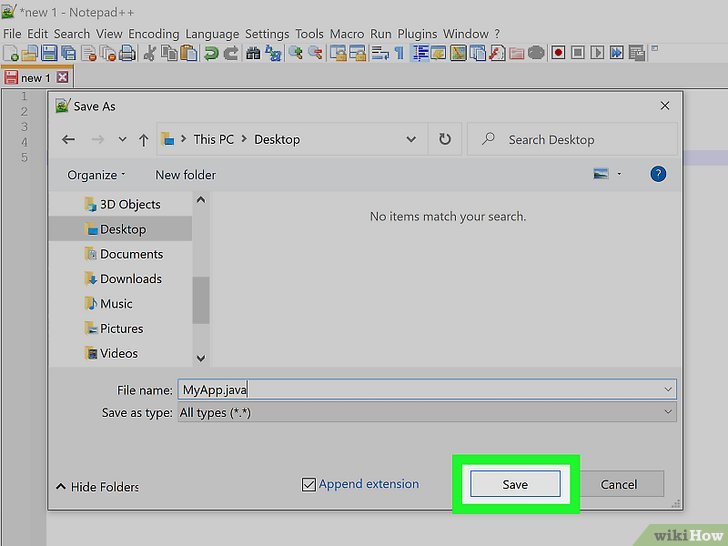728x546 pixels.
Task: Click the Cut scissors toolbar icon
Action: (x=150, y=53)
